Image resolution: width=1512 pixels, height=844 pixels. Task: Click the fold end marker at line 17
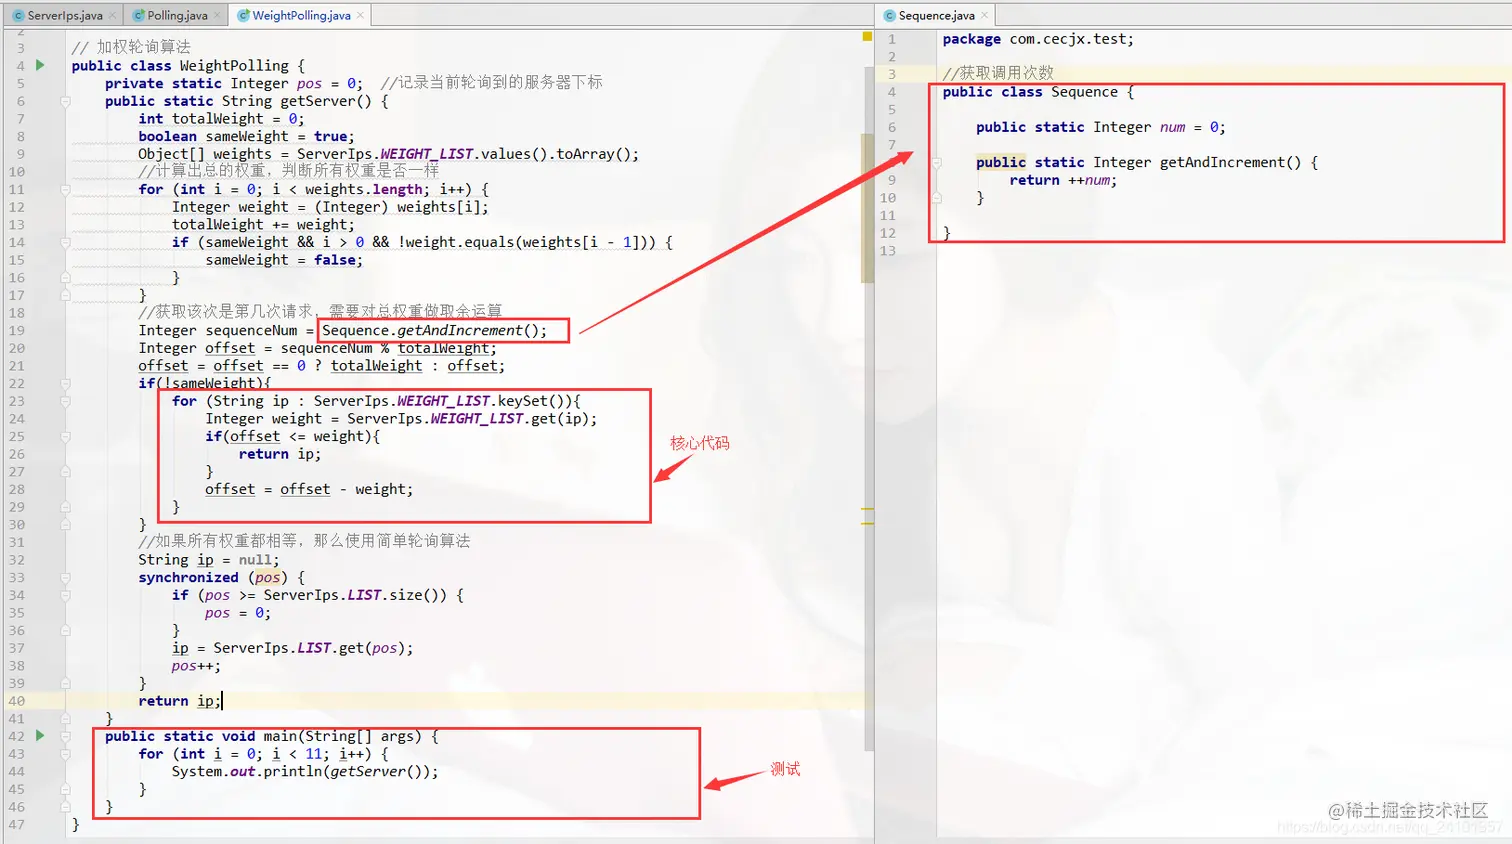point(65,295)
